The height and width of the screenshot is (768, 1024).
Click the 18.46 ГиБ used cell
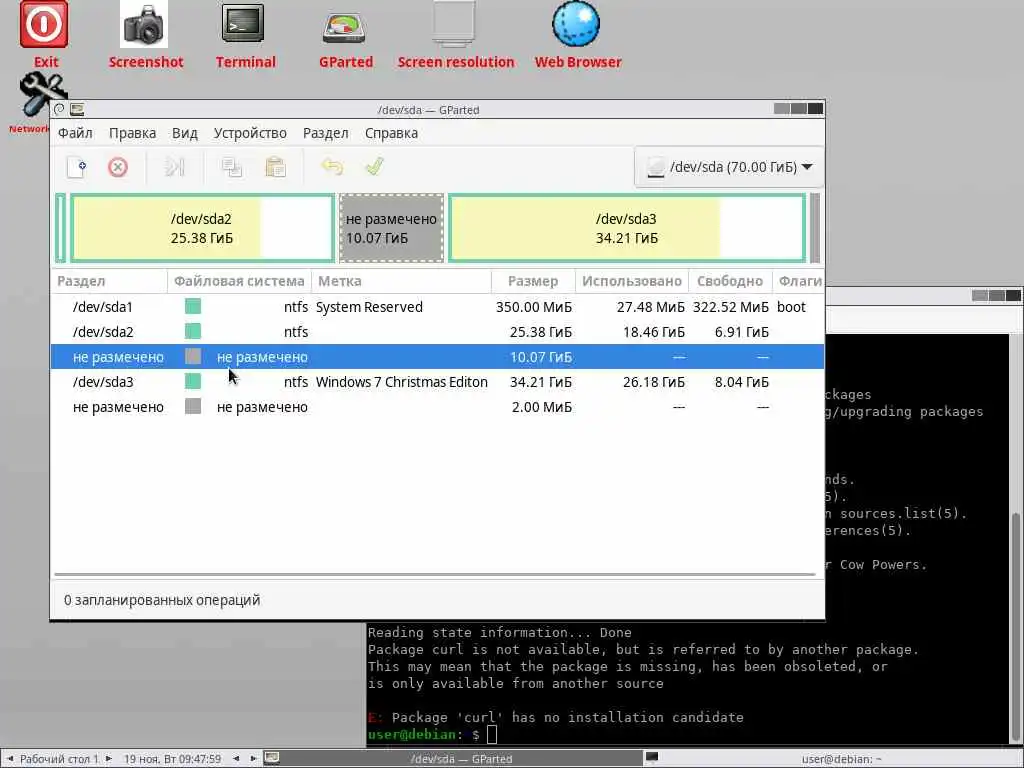point(654,332)
